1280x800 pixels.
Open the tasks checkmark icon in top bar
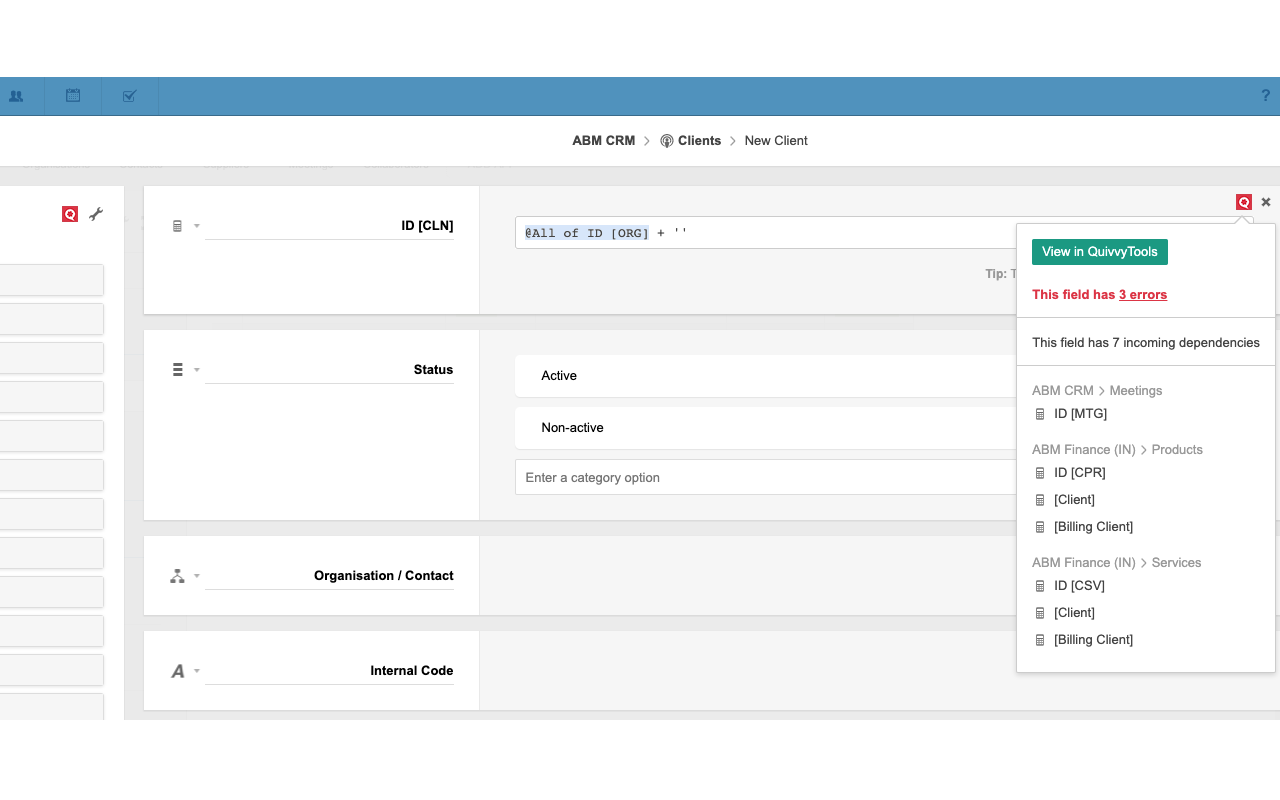(x=129, y=96)
